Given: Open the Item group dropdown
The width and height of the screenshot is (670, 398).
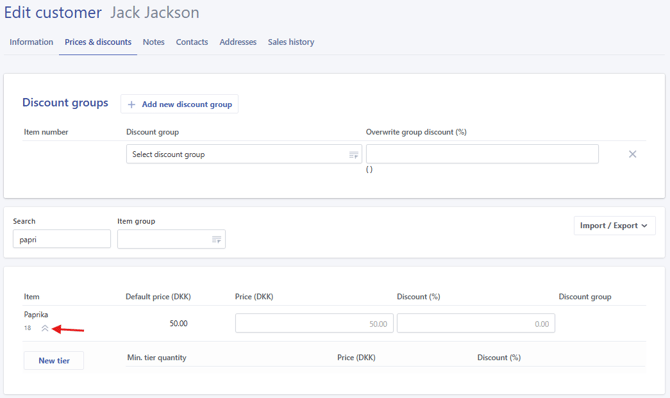Looking at the screenshot, I should 171,239.
